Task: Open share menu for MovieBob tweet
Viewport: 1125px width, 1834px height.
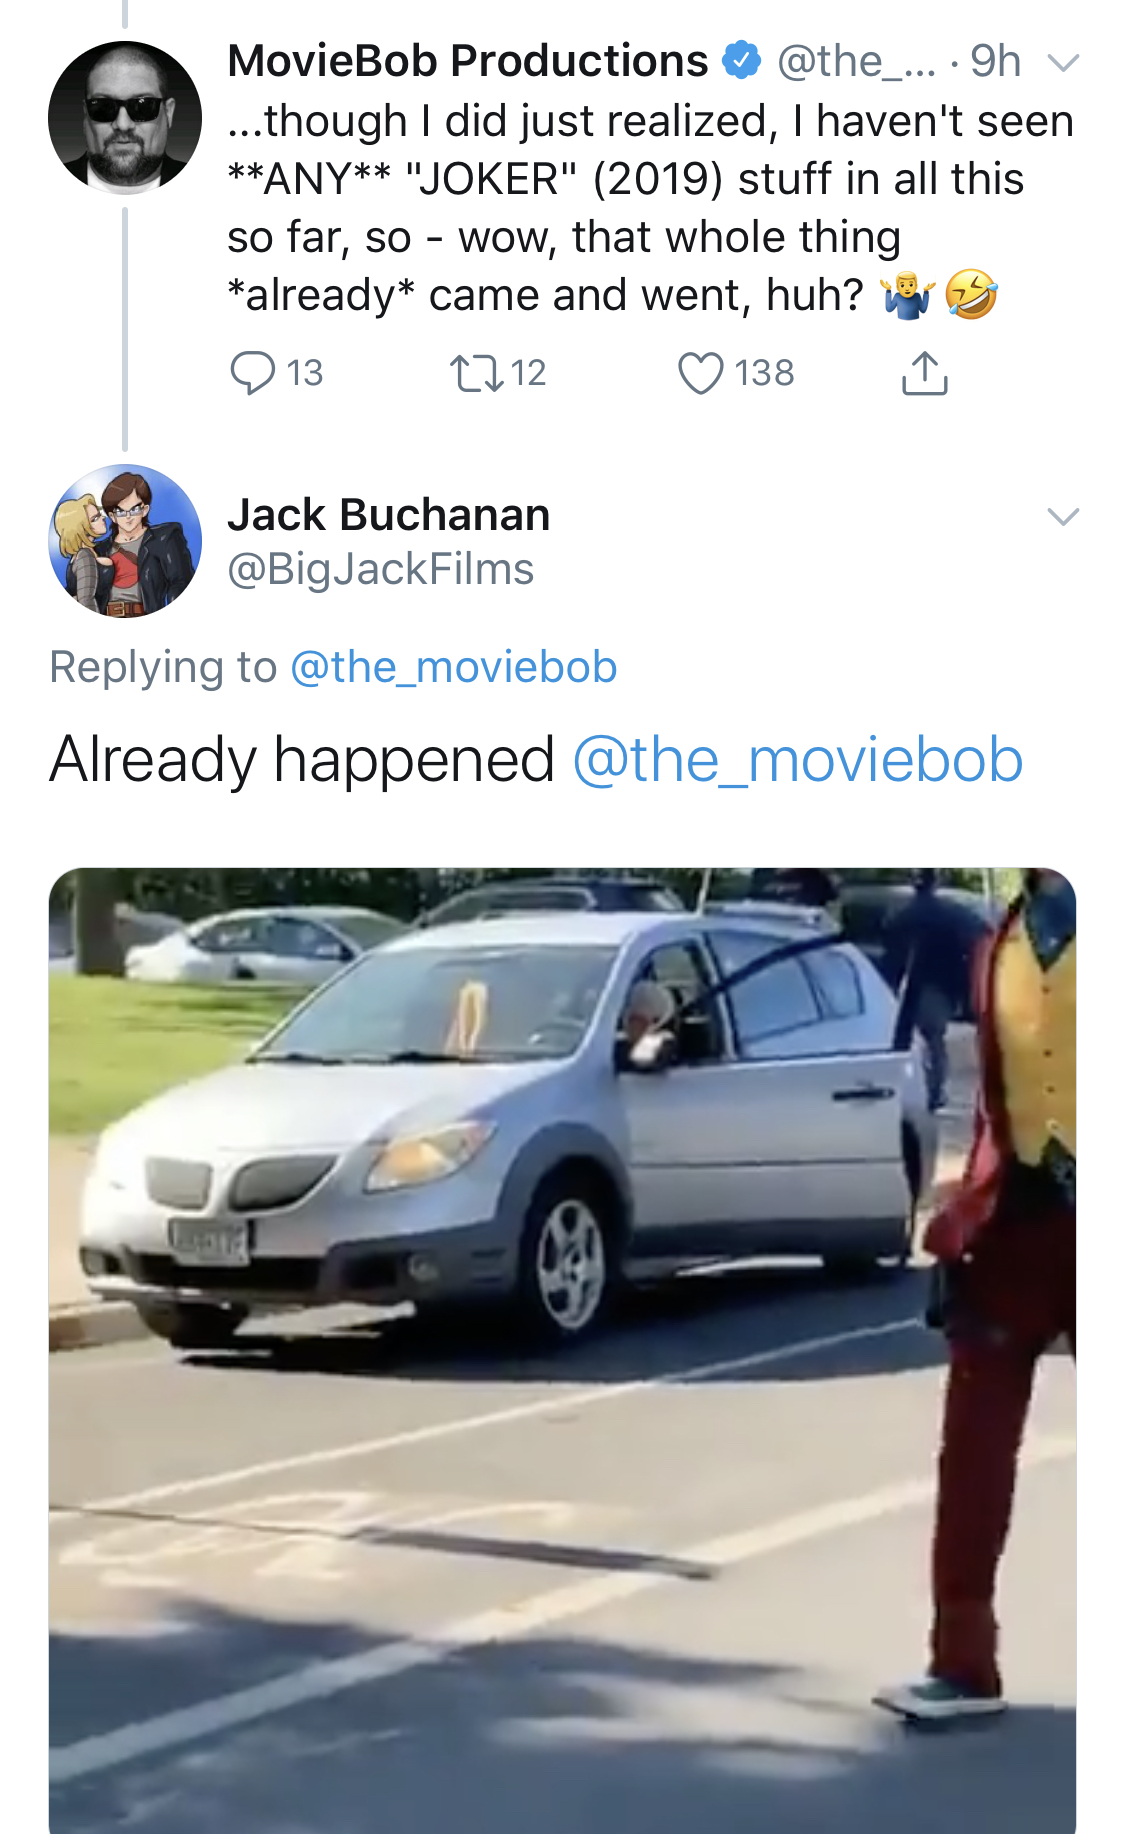Action: [x=924, y=373]
